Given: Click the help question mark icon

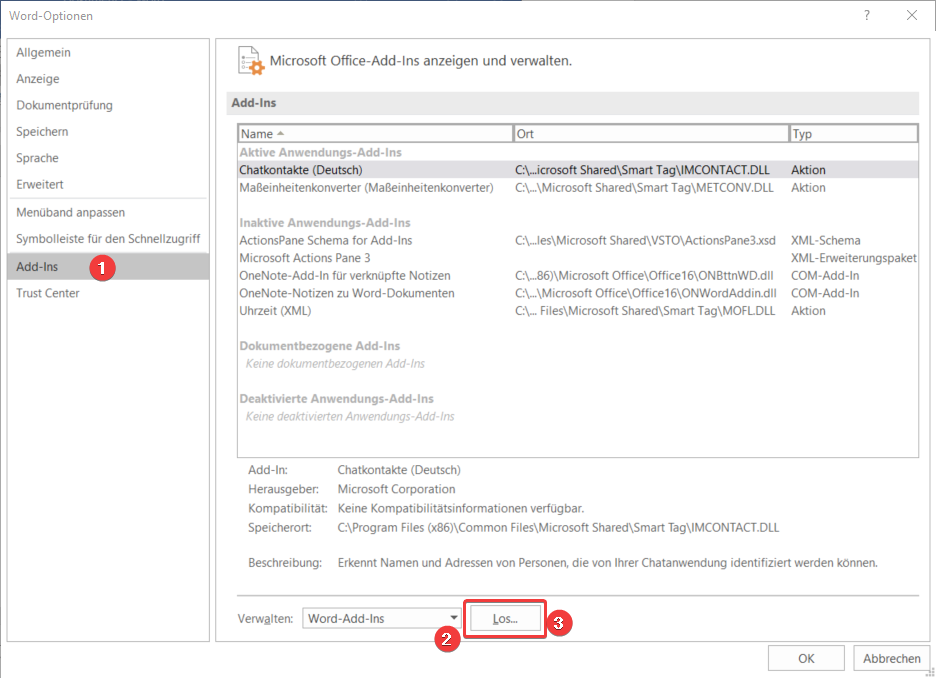Looking at the screenshot, I should [x=866, y=15].
